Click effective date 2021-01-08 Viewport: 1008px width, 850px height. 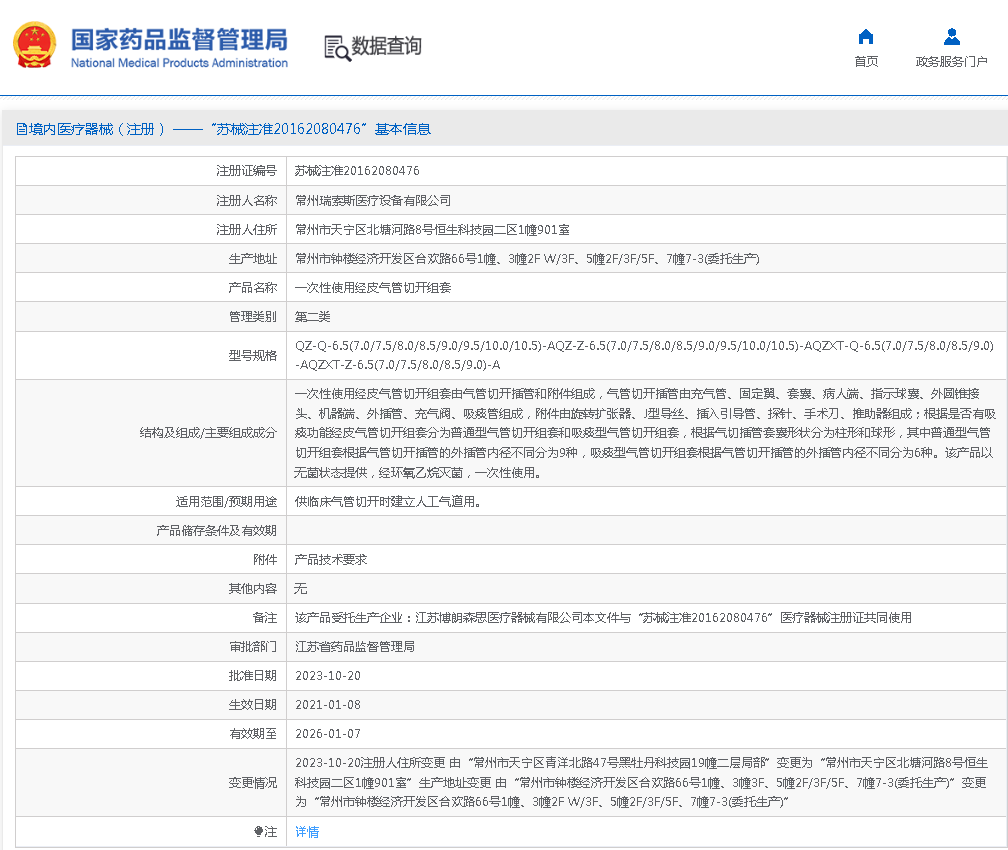328,705
